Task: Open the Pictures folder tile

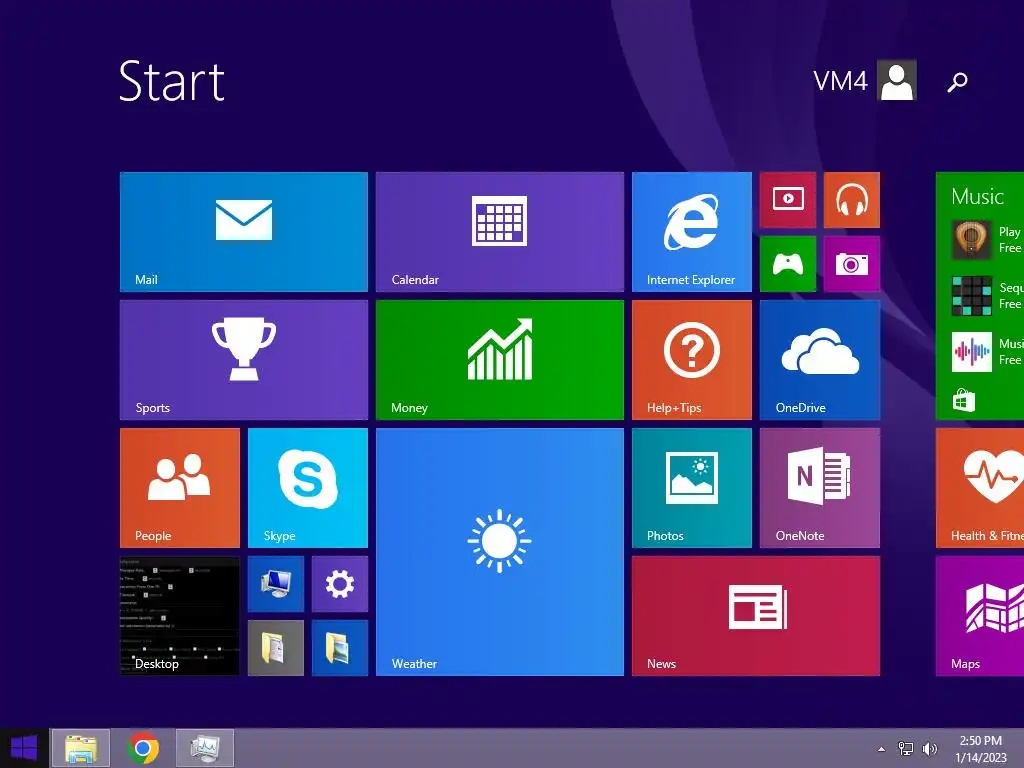Action: (x=340, y=648)
